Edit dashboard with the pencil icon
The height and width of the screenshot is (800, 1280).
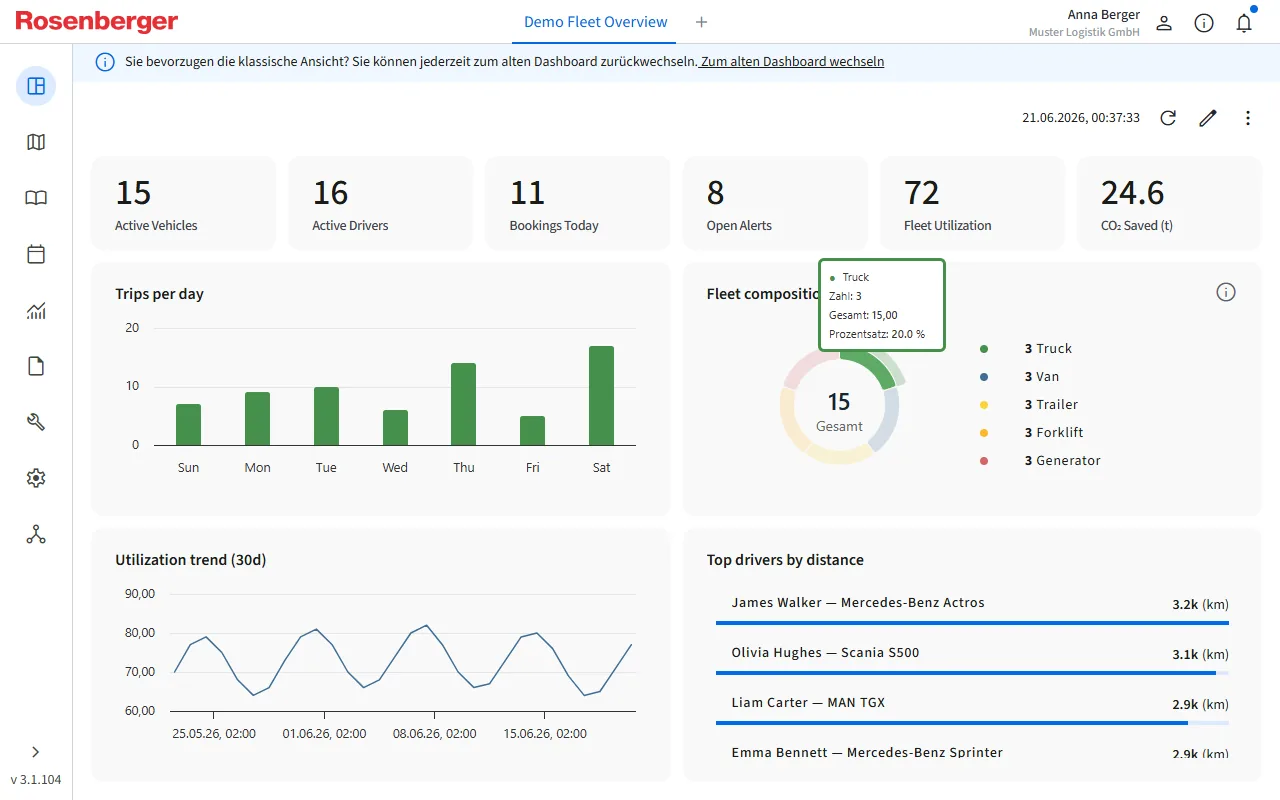[x=1208, y=118]
